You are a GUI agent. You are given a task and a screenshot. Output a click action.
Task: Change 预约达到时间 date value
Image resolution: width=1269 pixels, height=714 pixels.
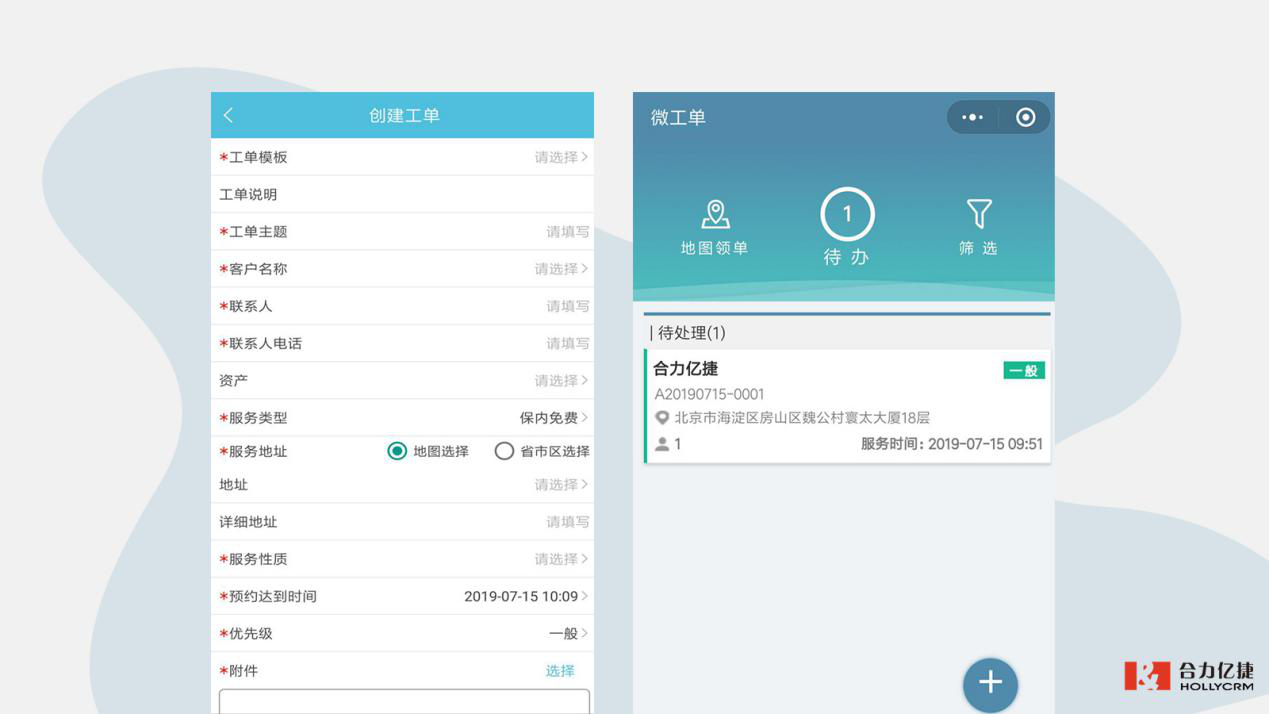(526, 596)
